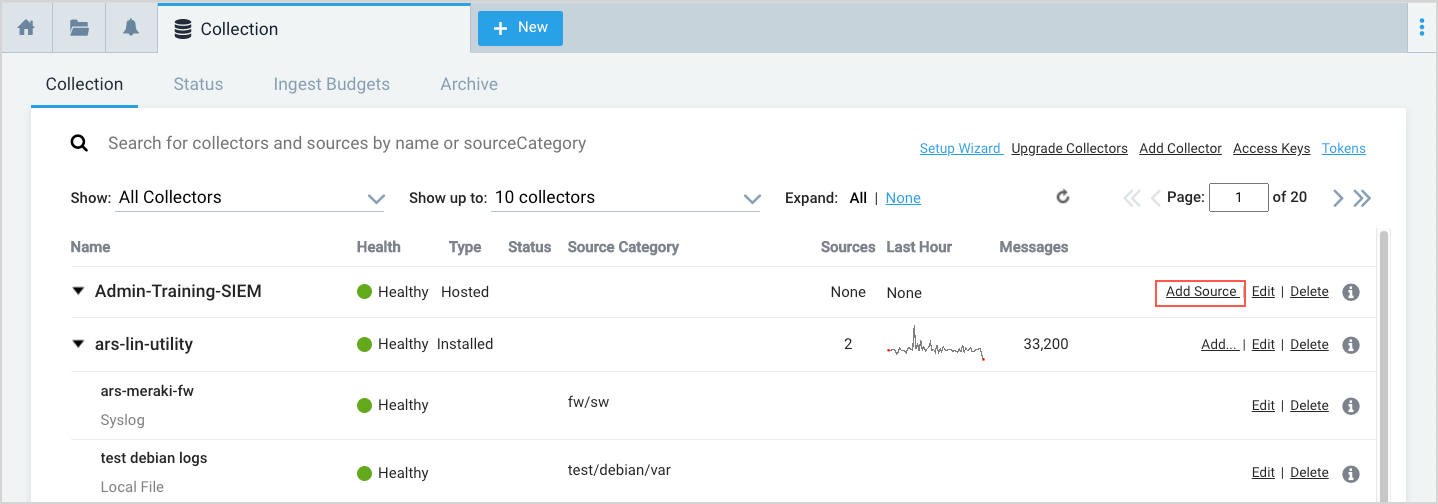Open the alerts bell icon

click(x=131, y=28)
